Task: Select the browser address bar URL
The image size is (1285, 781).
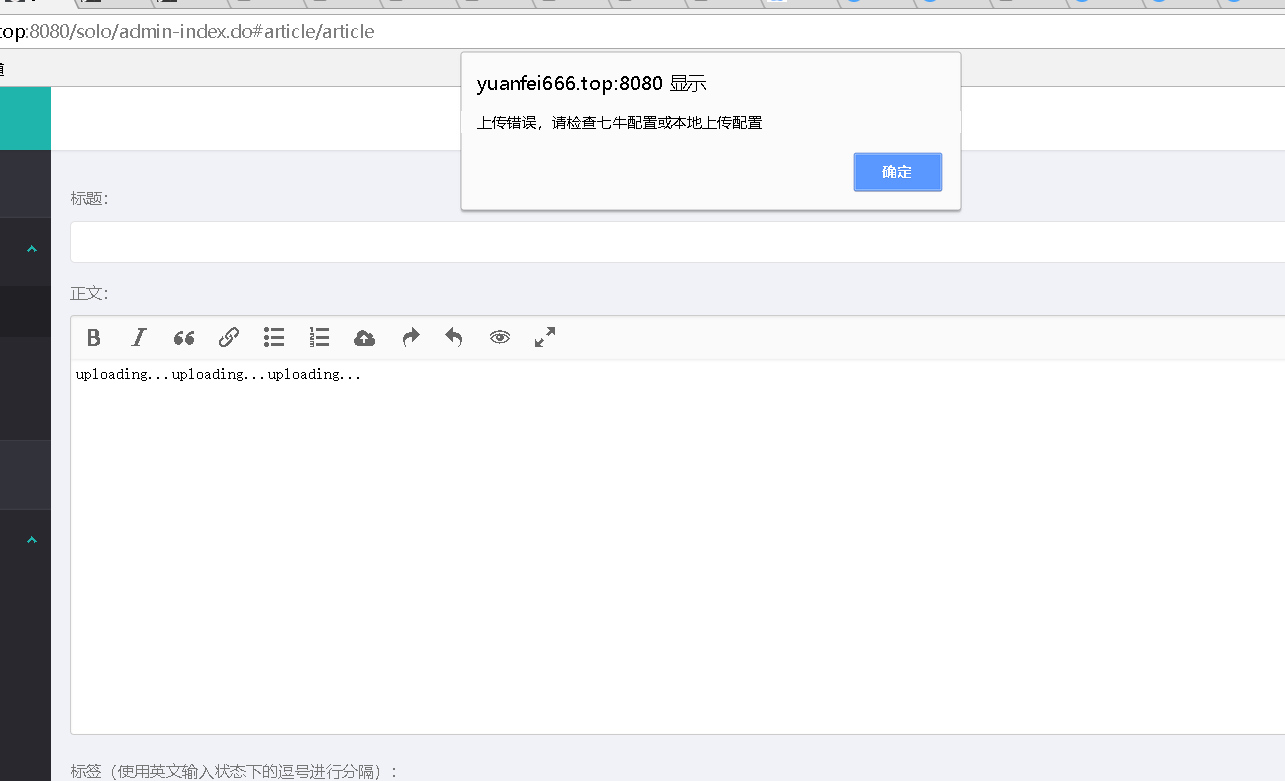Action: (187, 31)
